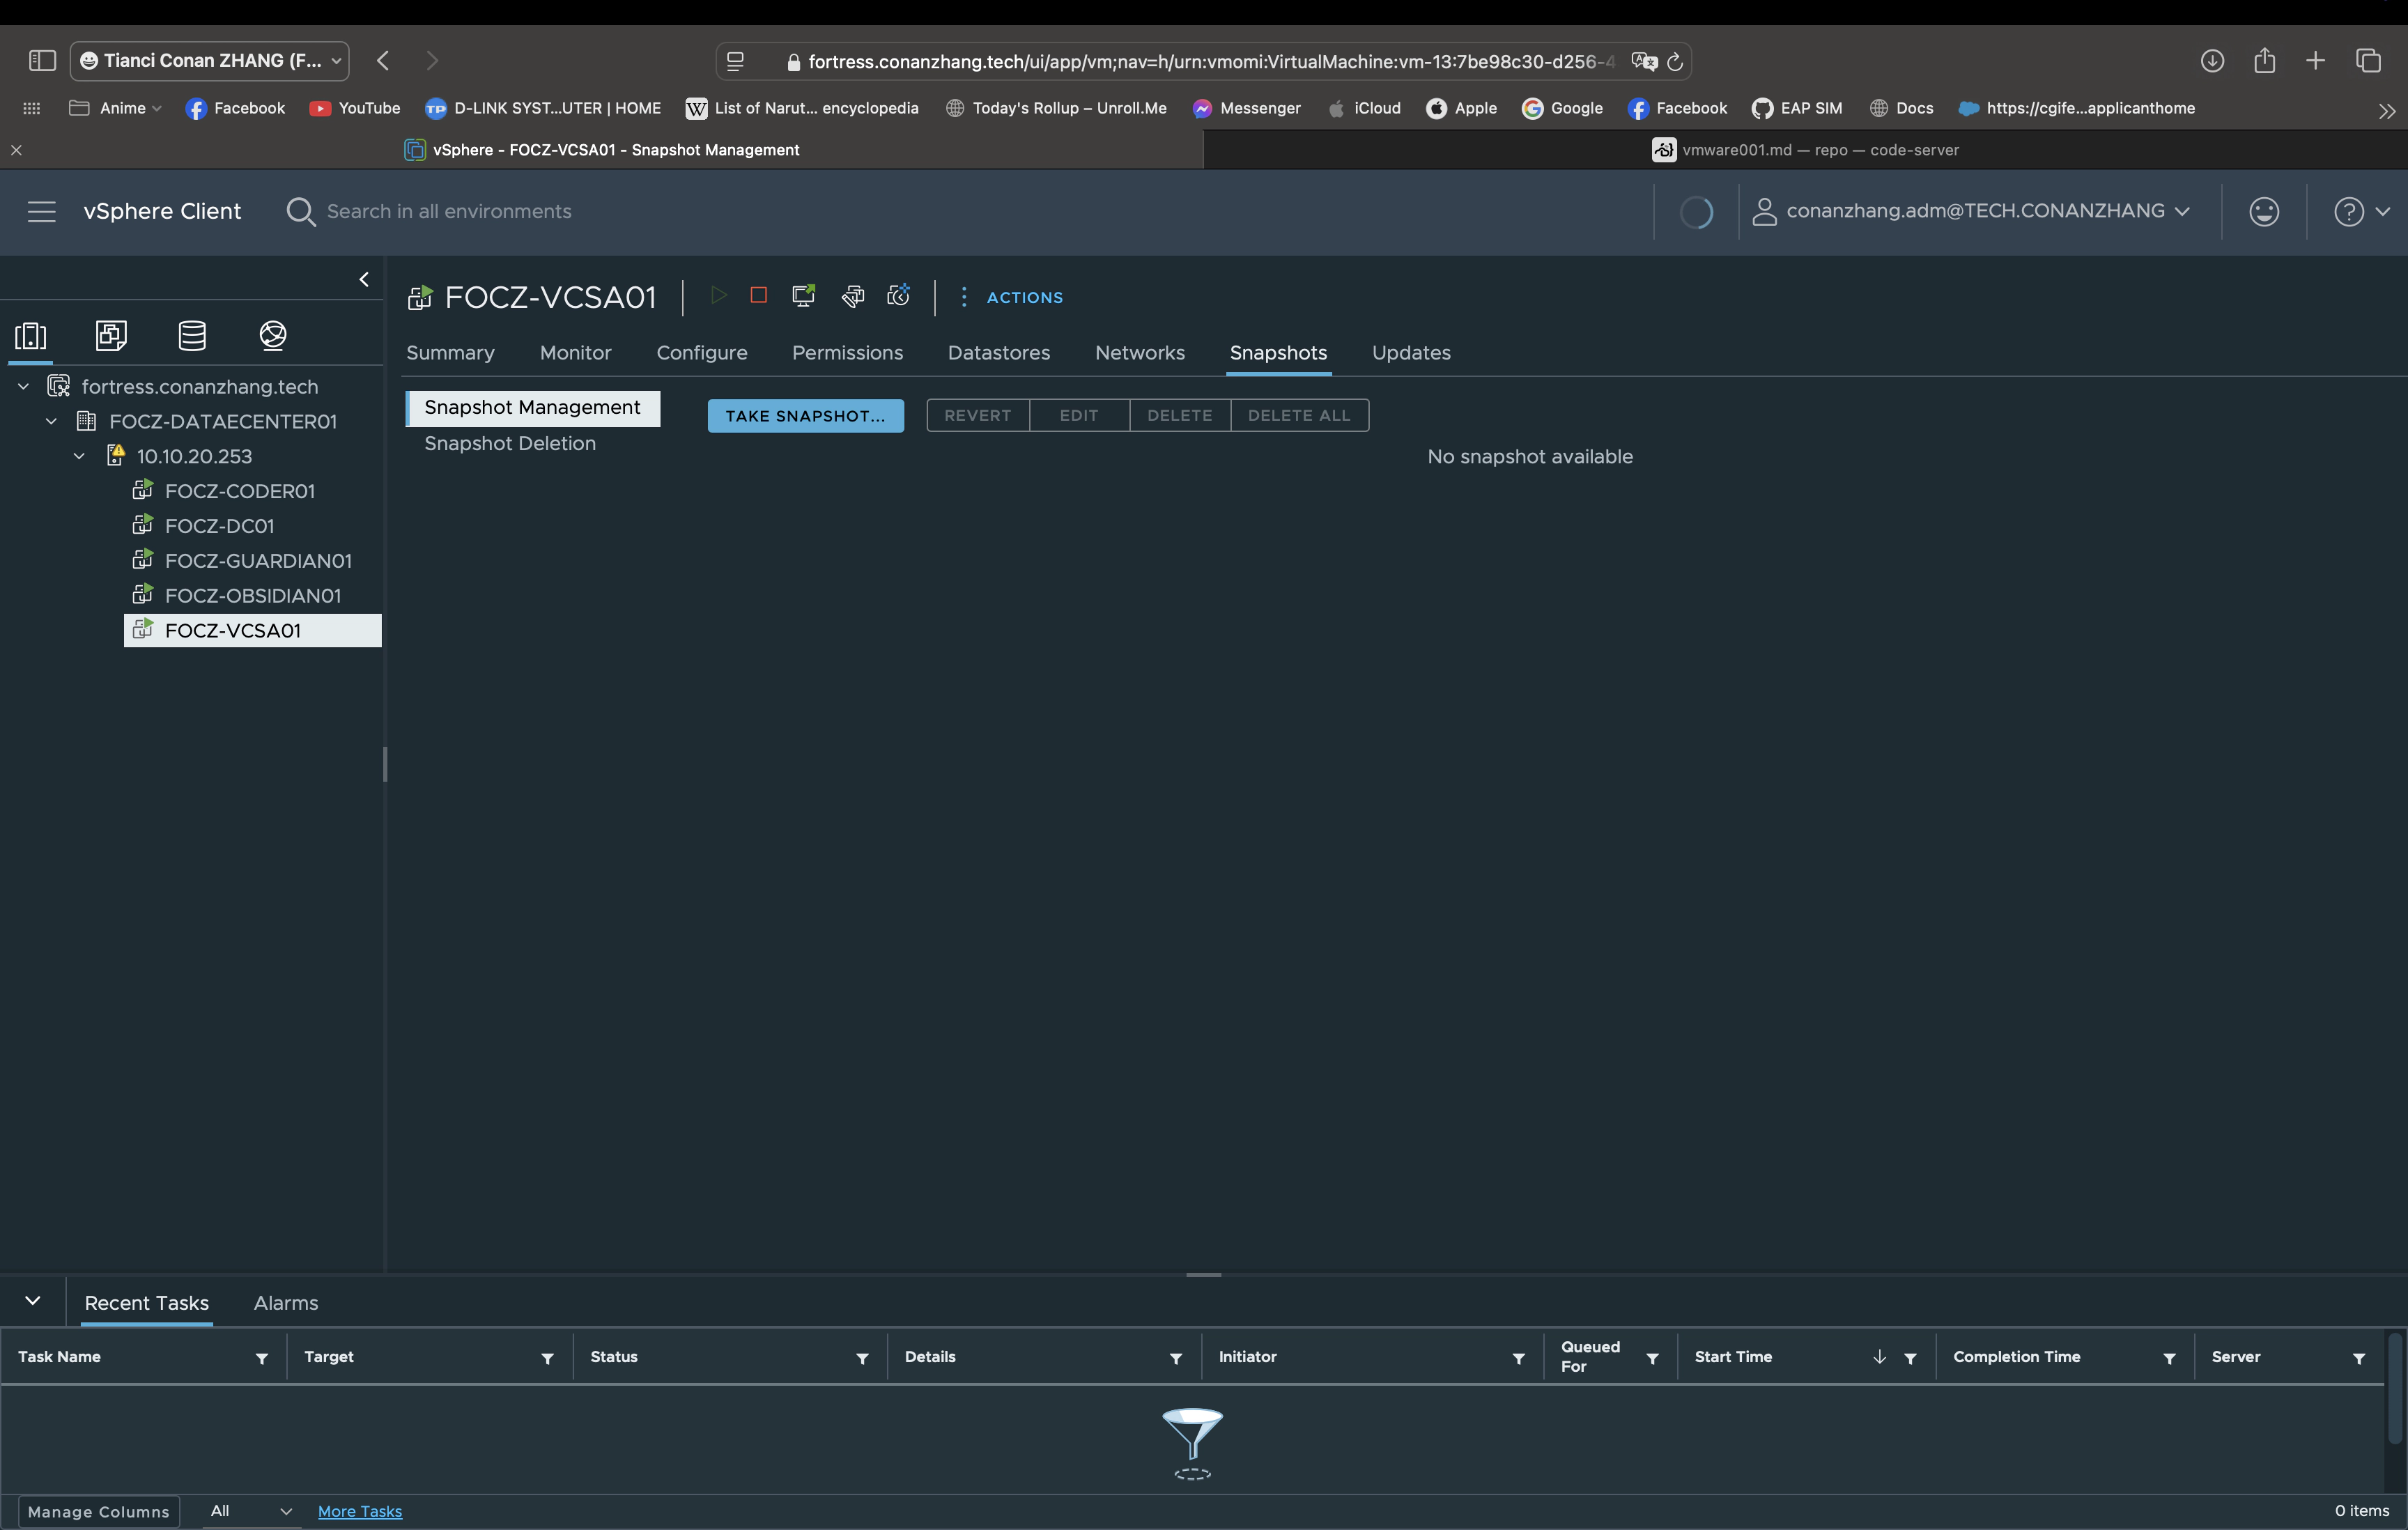Image resolution: width=2408 pixels, height=1530 pixels.
Task: Click the TAKE SNAPSHOT button
Action: 805,416
